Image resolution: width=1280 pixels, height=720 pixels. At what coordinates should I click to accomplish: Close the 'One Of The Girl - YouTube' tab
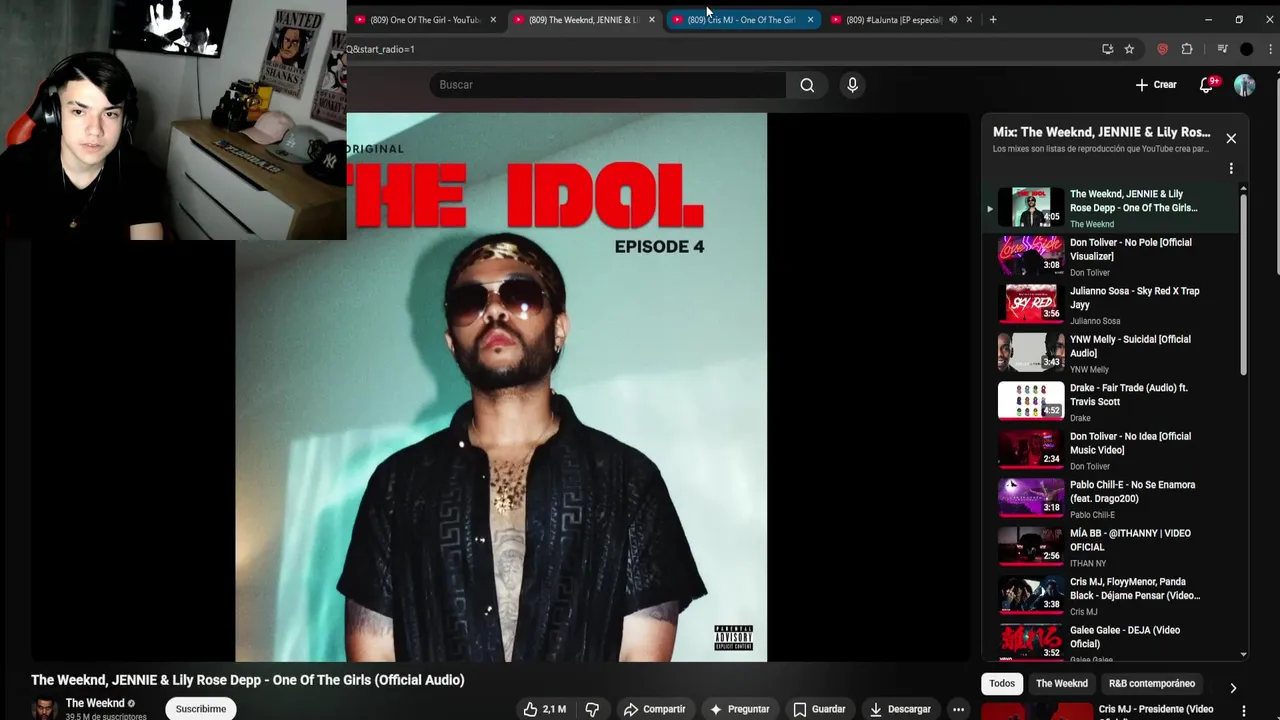(x=493, y=20)
